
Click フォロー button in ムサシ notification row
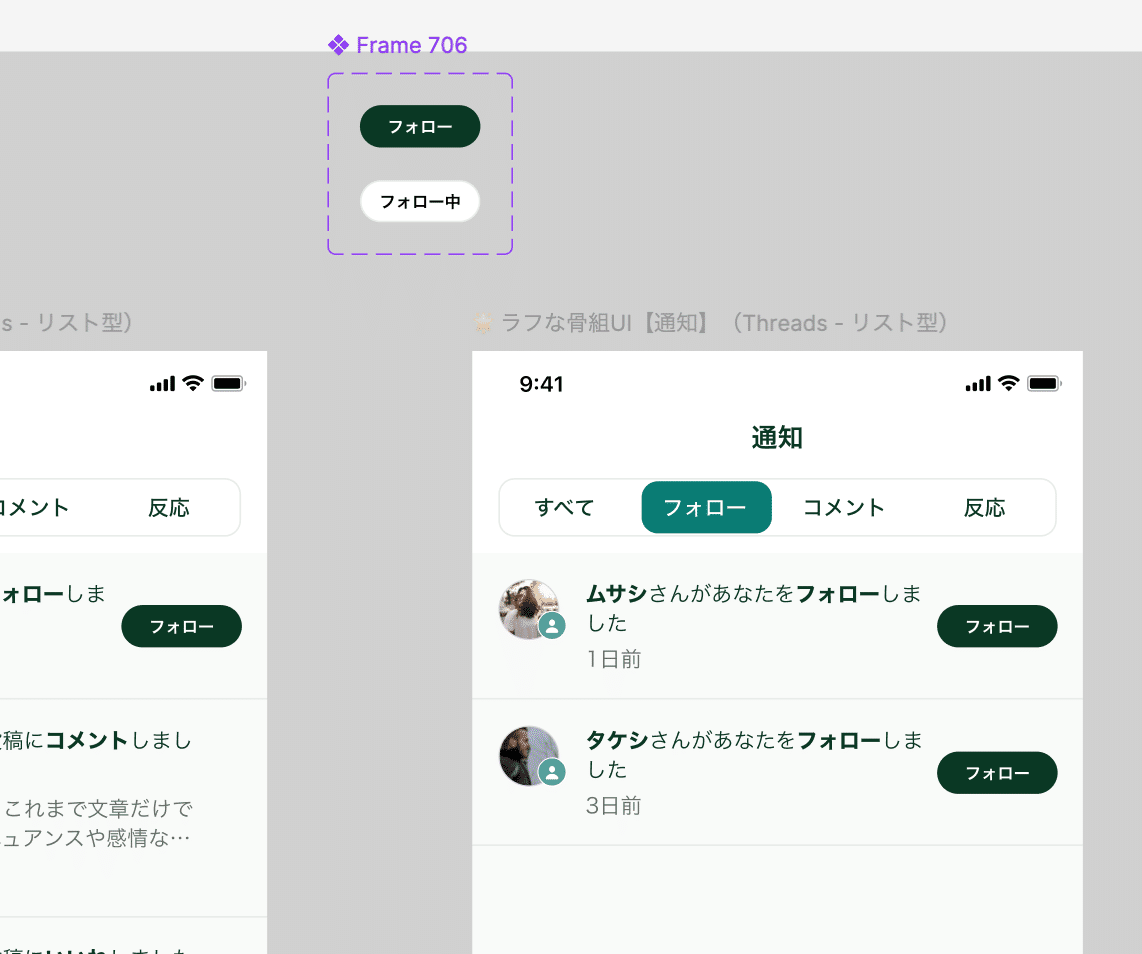coord(997,626)
